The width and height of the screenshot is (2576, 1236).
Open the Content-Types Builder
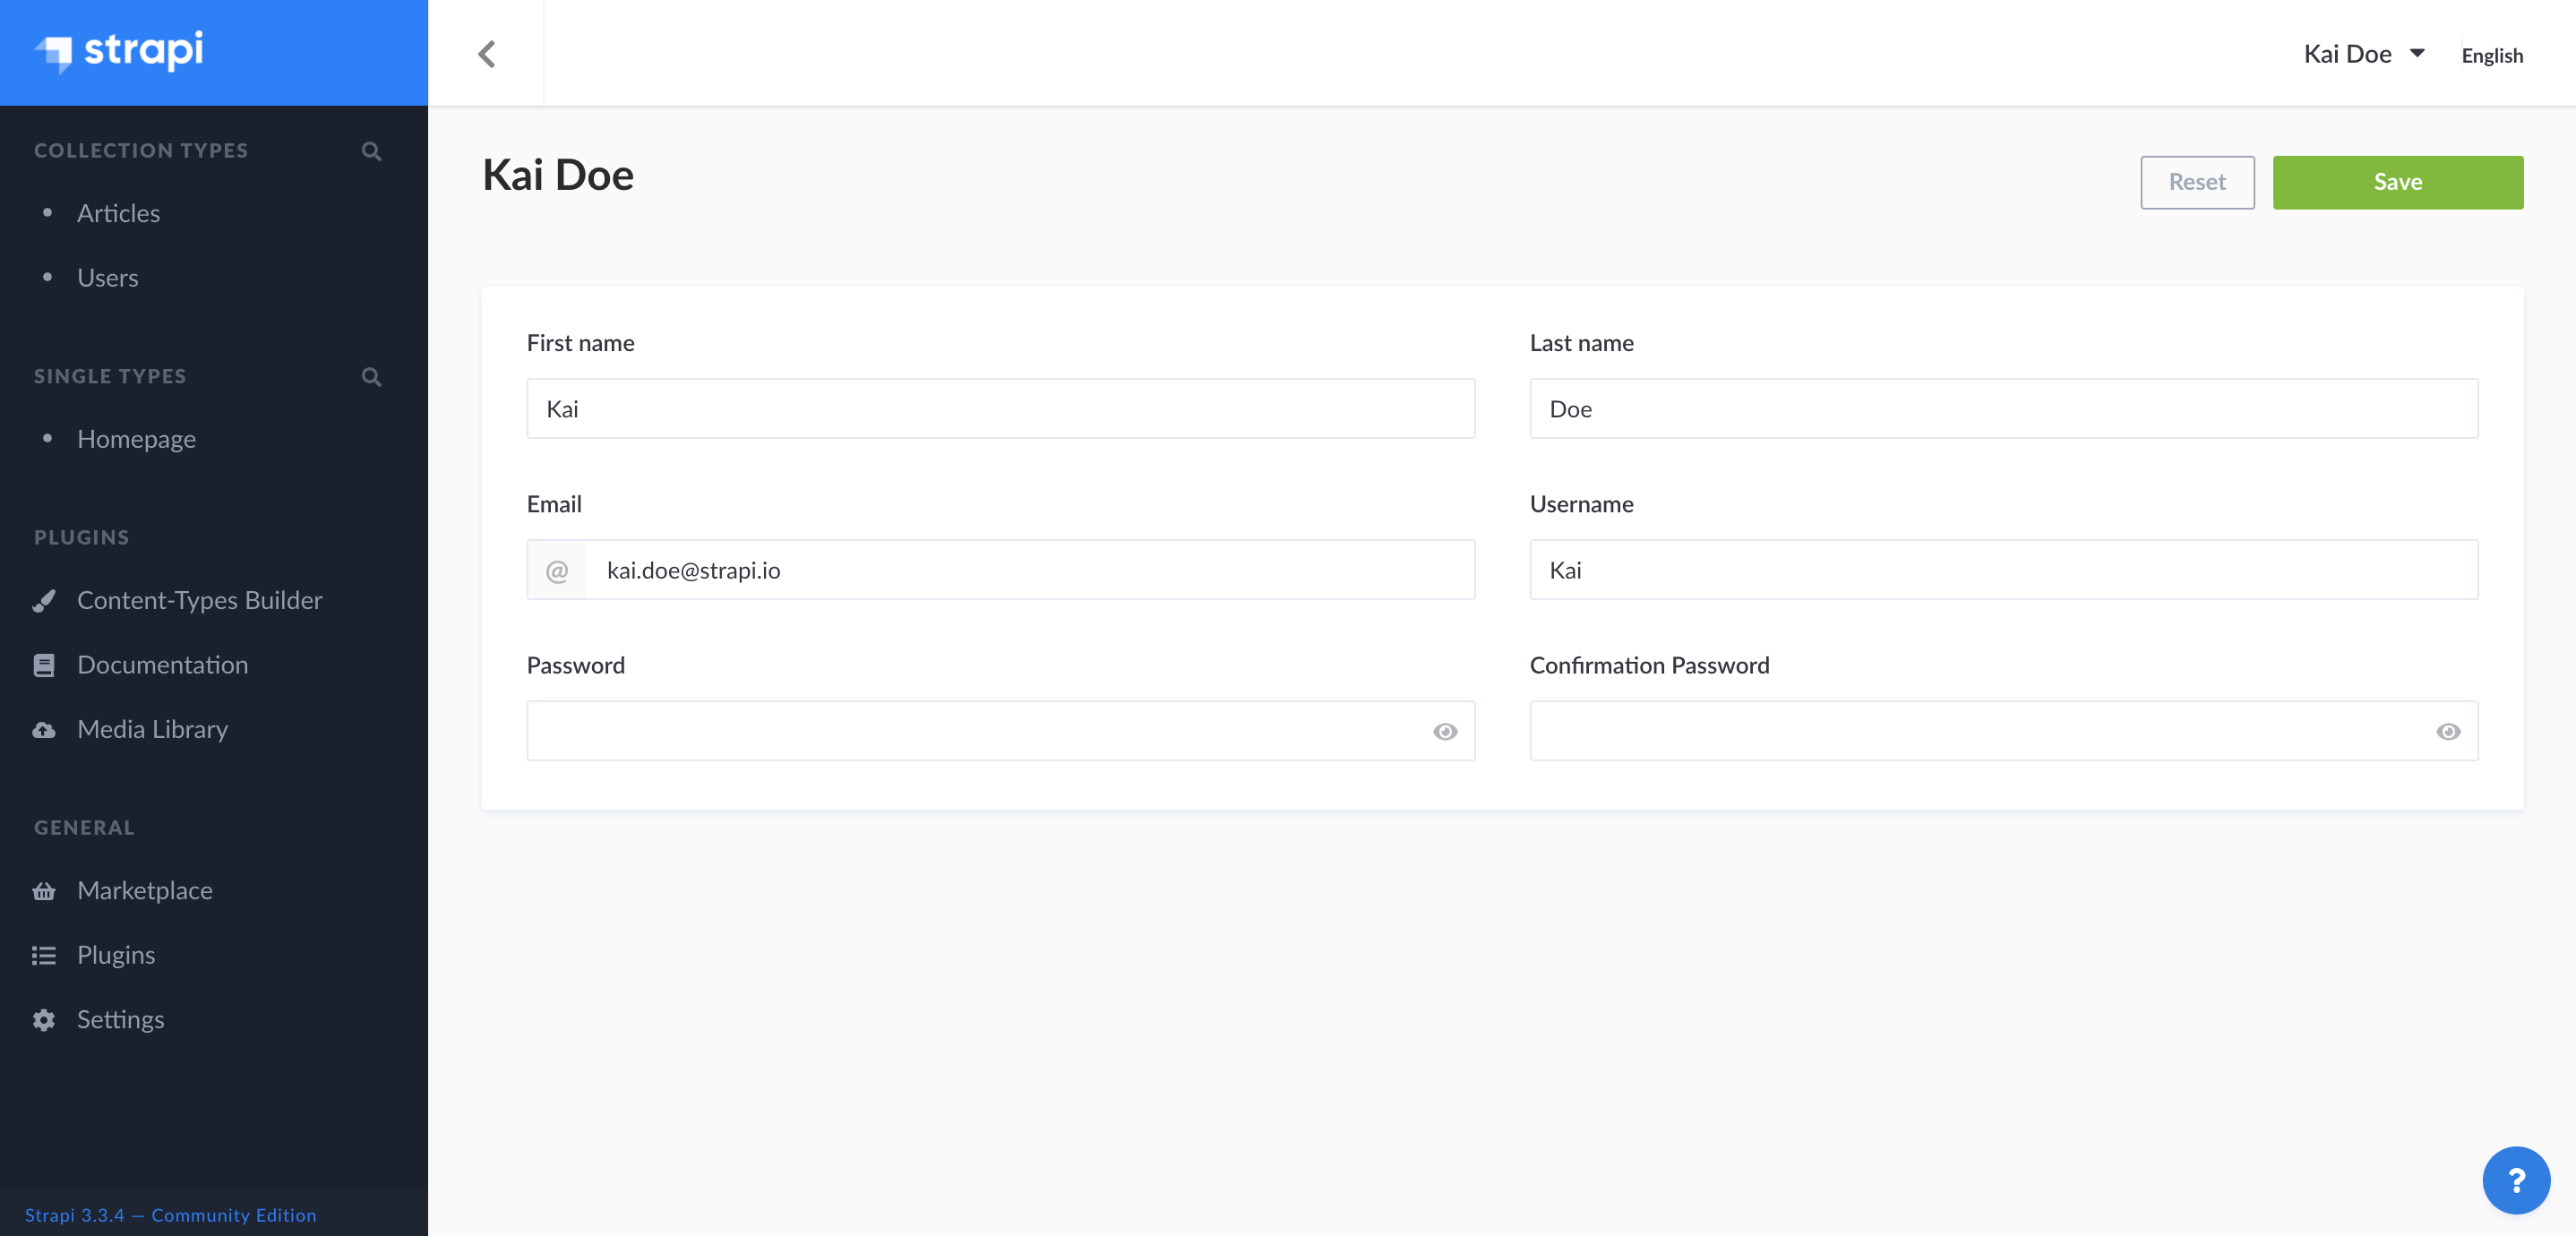pos(200,600)
